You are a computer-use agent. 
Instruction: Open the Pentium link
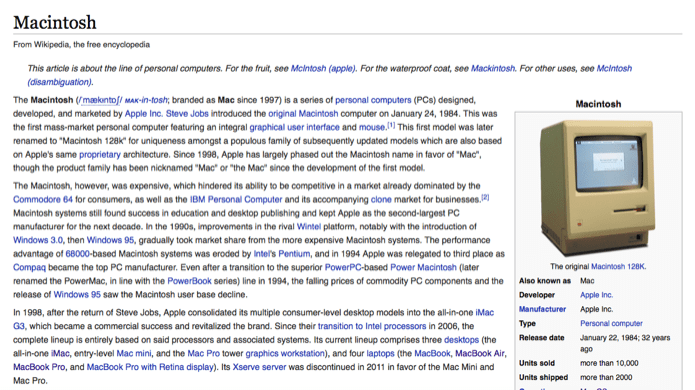(294, 254)
